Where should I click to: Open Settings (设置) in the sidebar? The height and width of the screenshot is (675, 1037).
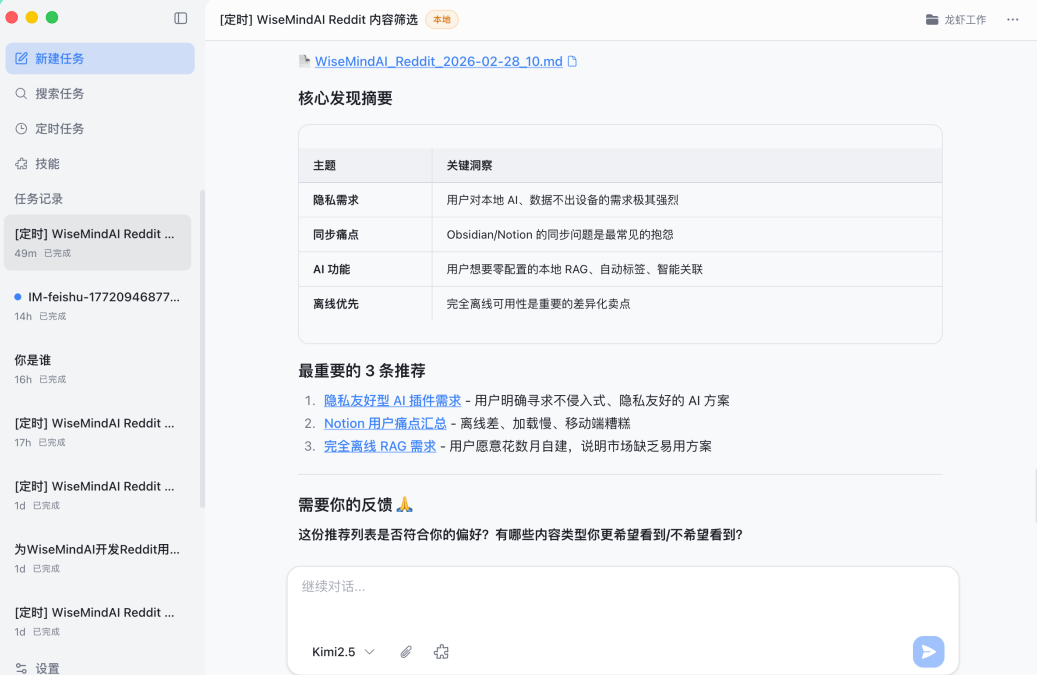[x=47, y=668]
